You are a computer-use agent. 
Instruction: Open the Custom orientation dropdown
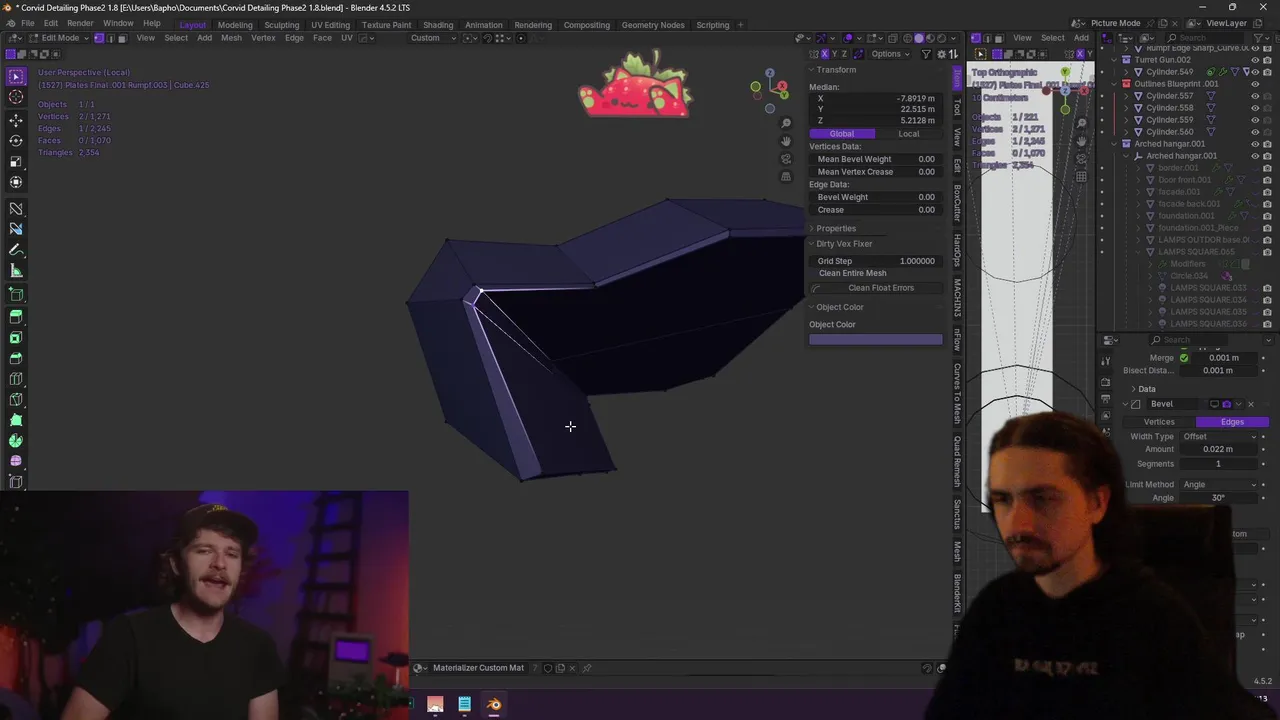431,38
